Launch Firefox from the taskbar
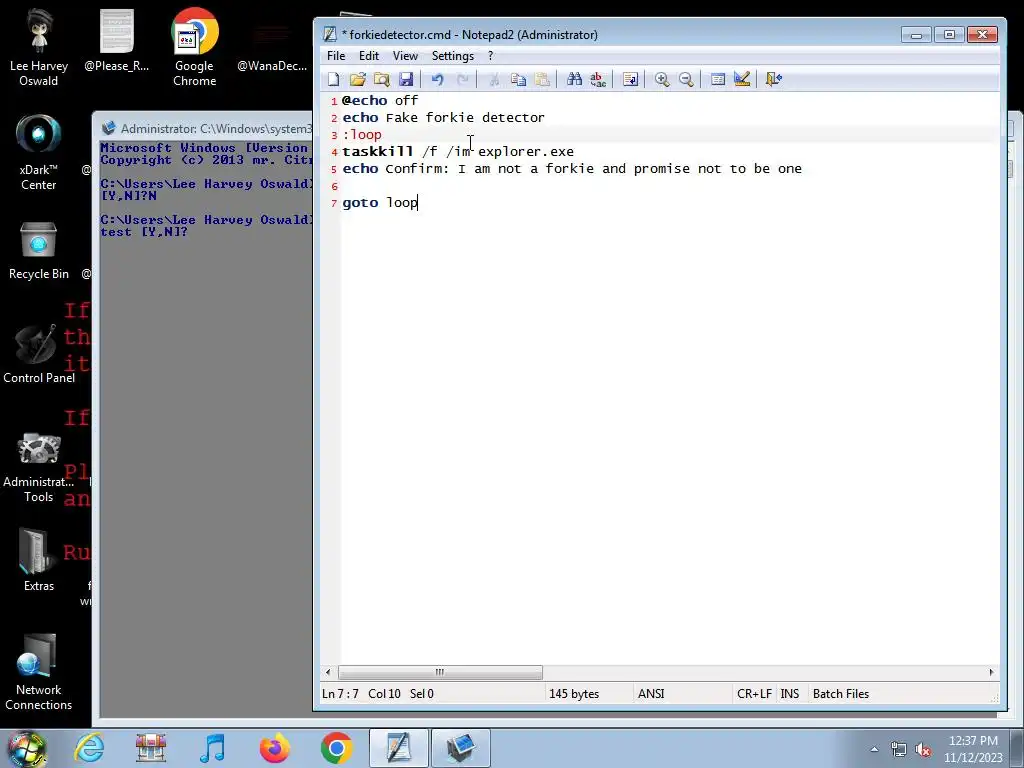This screenshot has width=1024, height=768. click(x=274, y=748)
